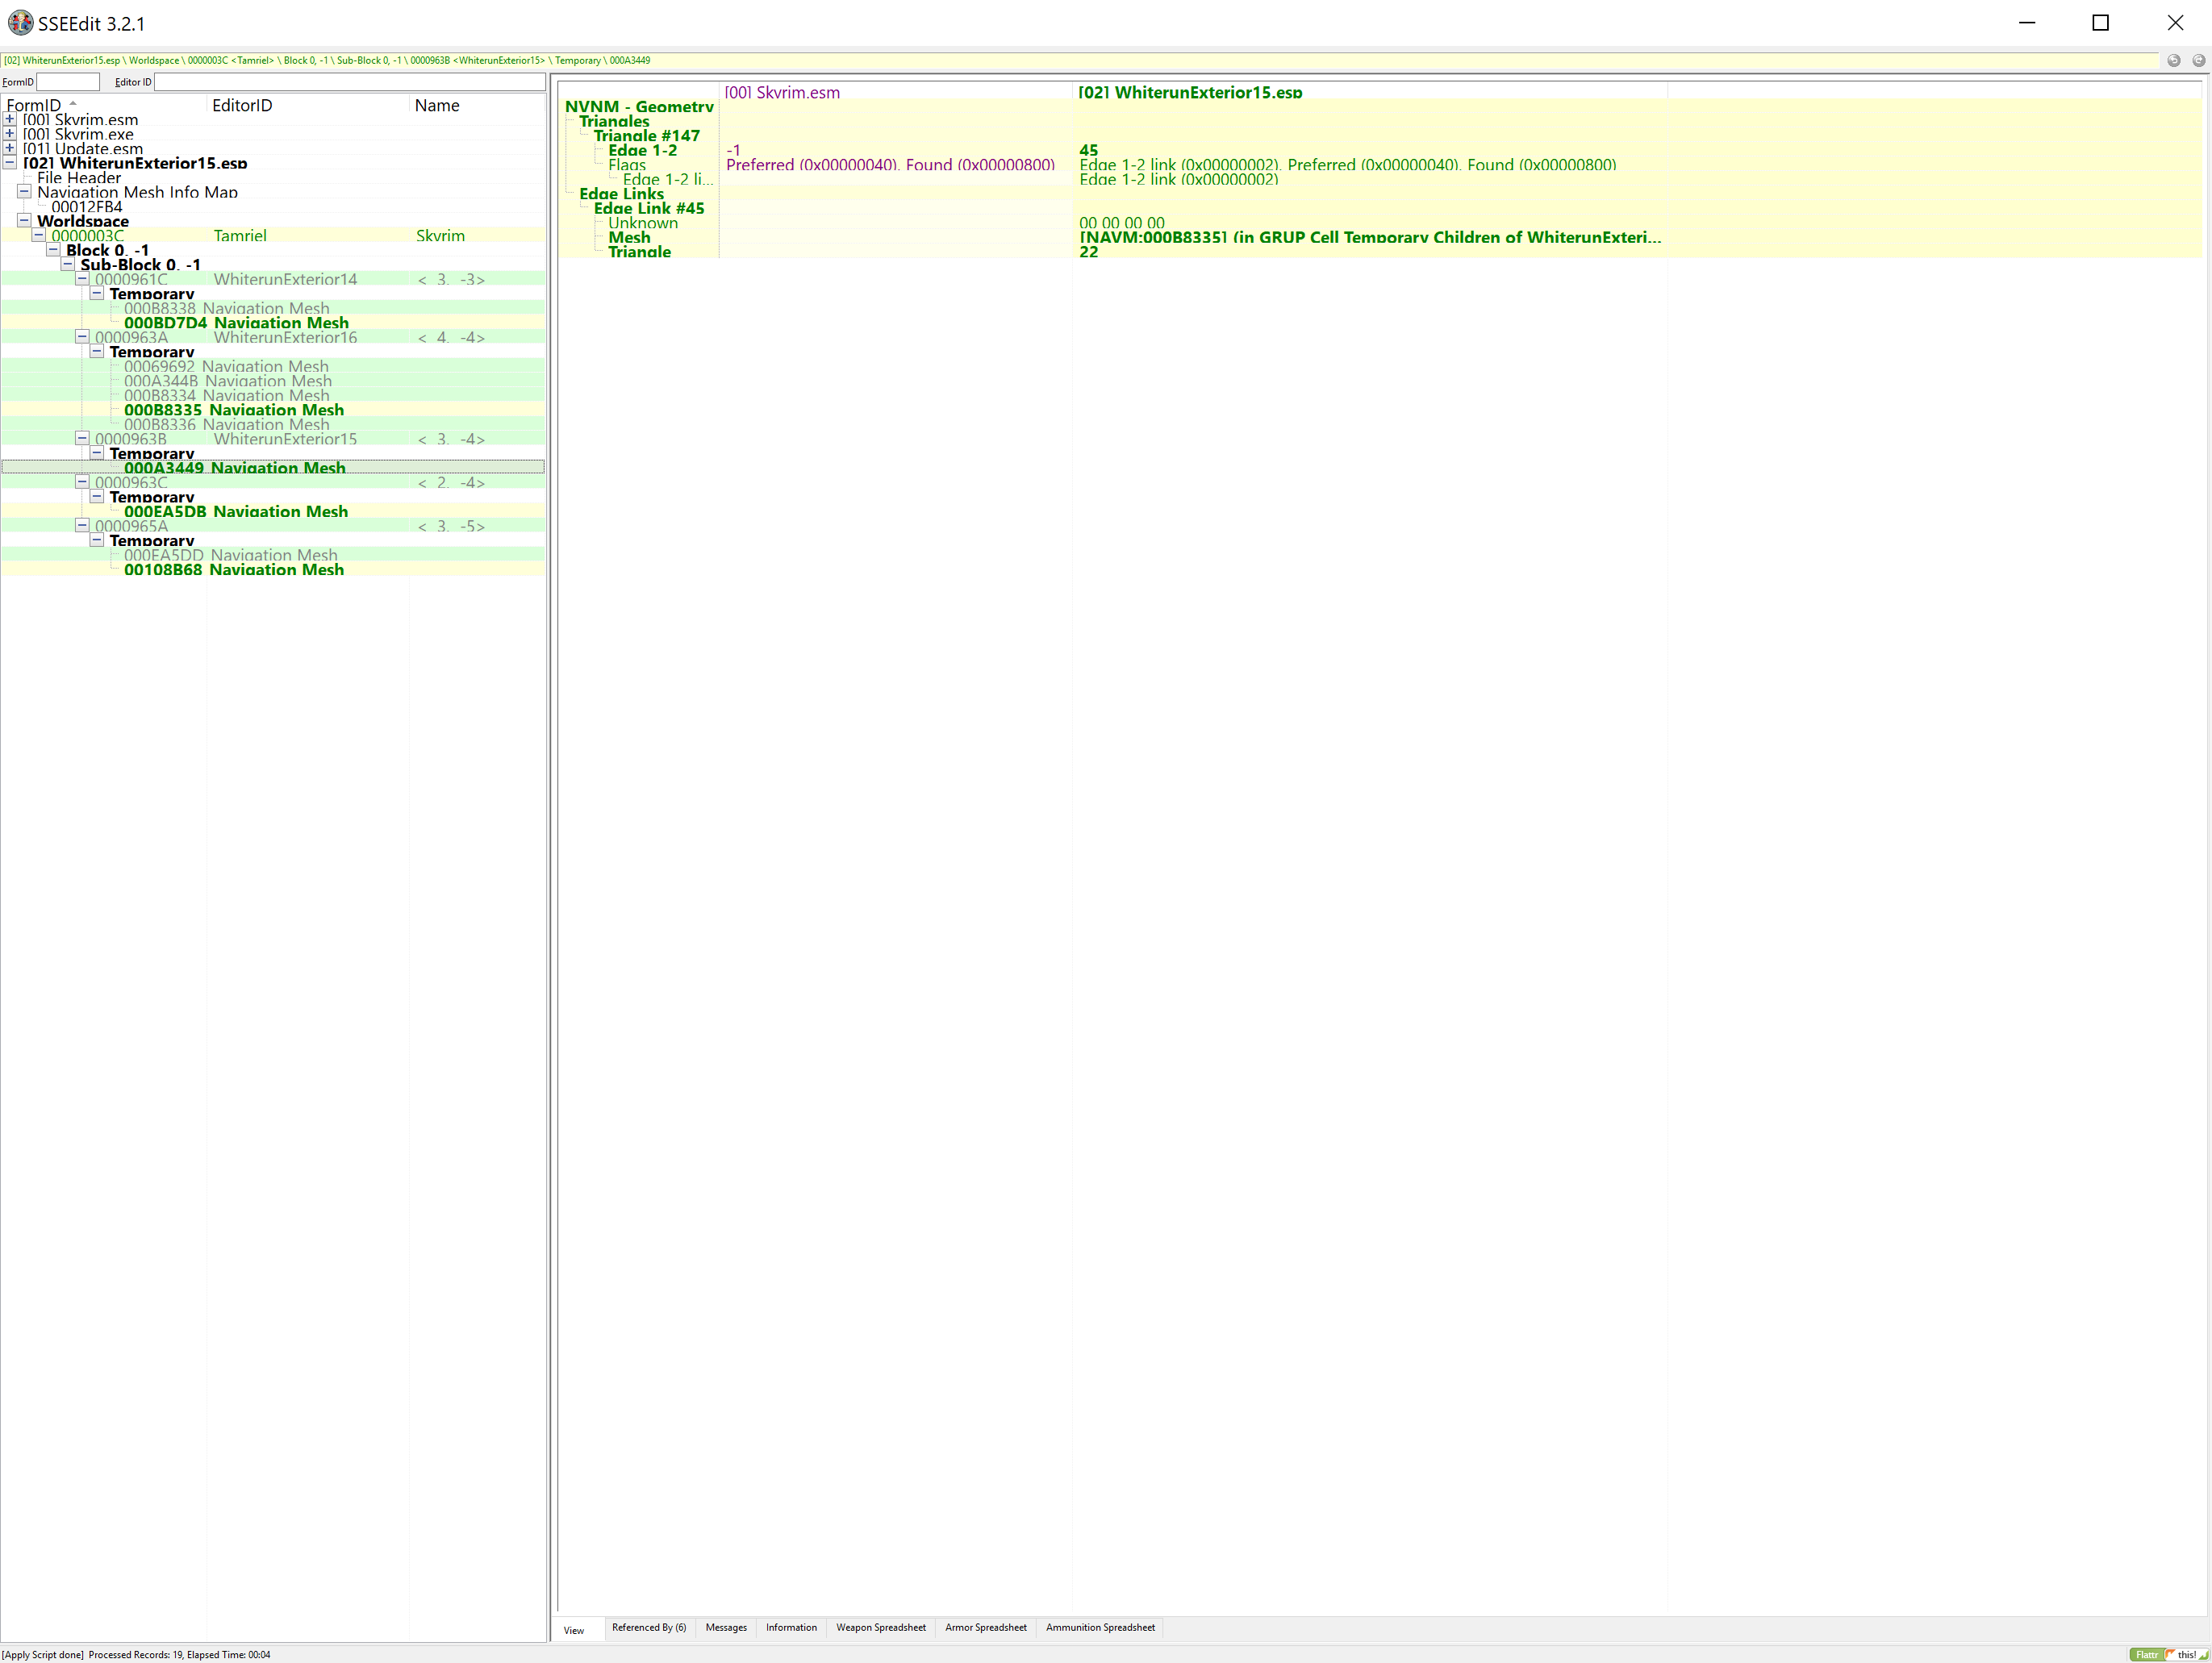Click the navigate back arrow icon
The height and width of the screenshot is (1663, 2212).
(2173, 60)
